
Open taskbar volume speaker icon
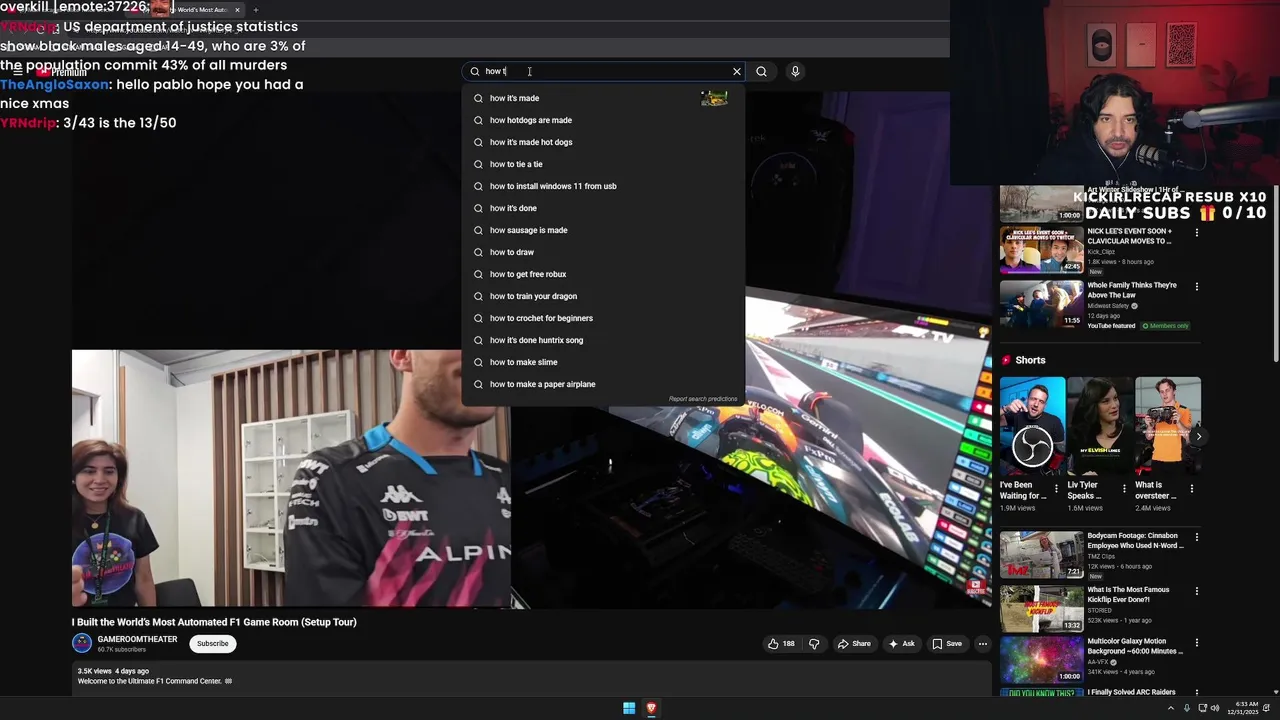(x=1215, y=708)
